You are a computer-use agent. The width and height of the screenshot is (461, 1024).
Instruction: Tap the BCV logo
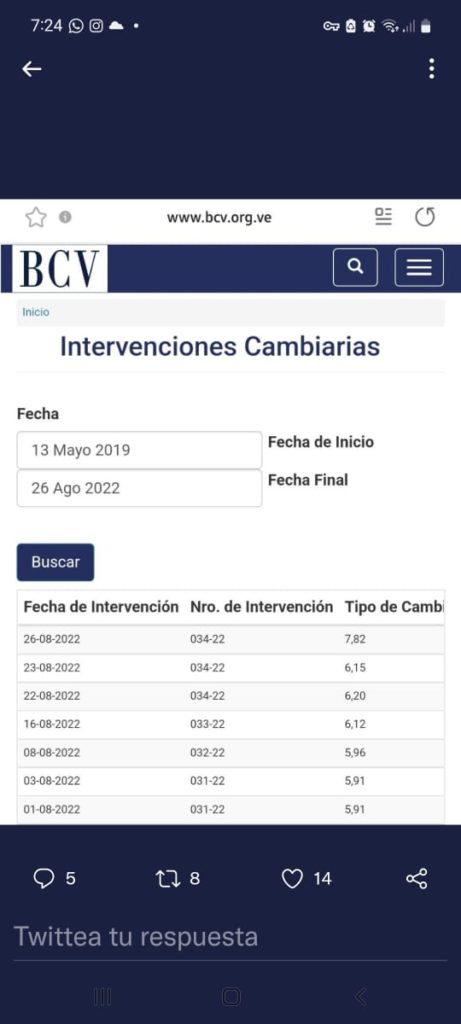click(x=59, y=268)
